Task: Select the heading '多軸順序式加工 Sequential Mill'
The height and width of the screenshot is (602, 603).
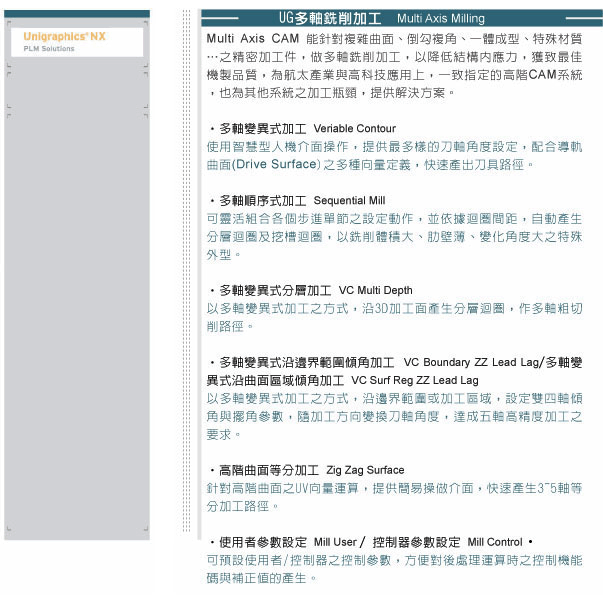Action: [x=302, y=200]
